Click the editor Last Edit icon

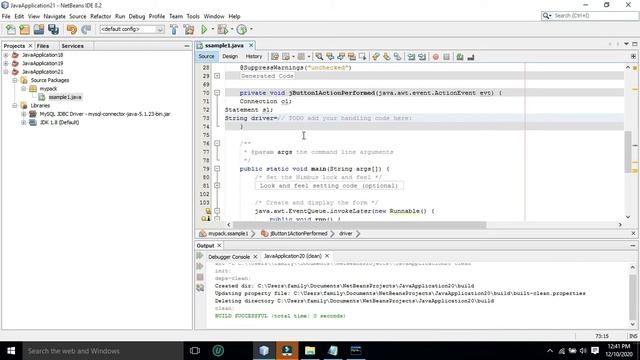click(x=275, y=57)
